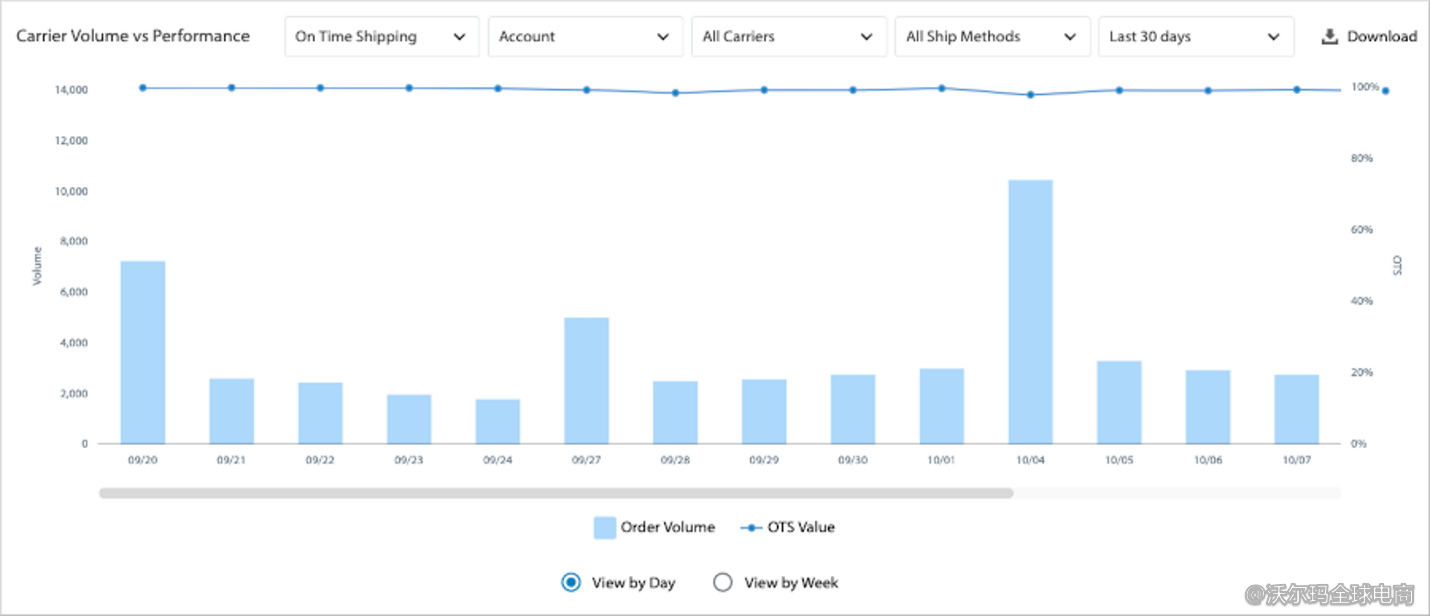Click the chevron on the All Carriers filter

coord(866,36)
